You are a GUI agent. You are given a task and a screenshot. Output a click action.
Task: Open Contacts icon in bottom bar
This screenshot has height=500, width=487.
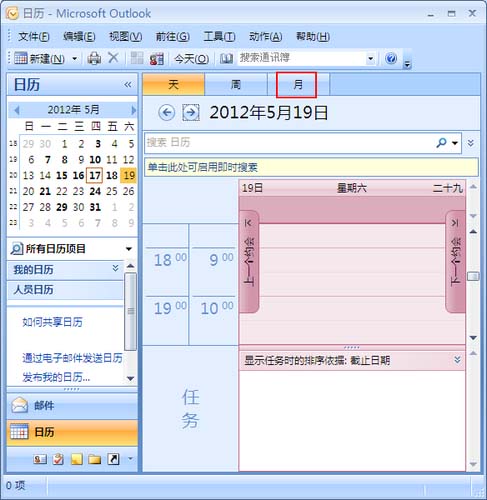coord(40,459)
